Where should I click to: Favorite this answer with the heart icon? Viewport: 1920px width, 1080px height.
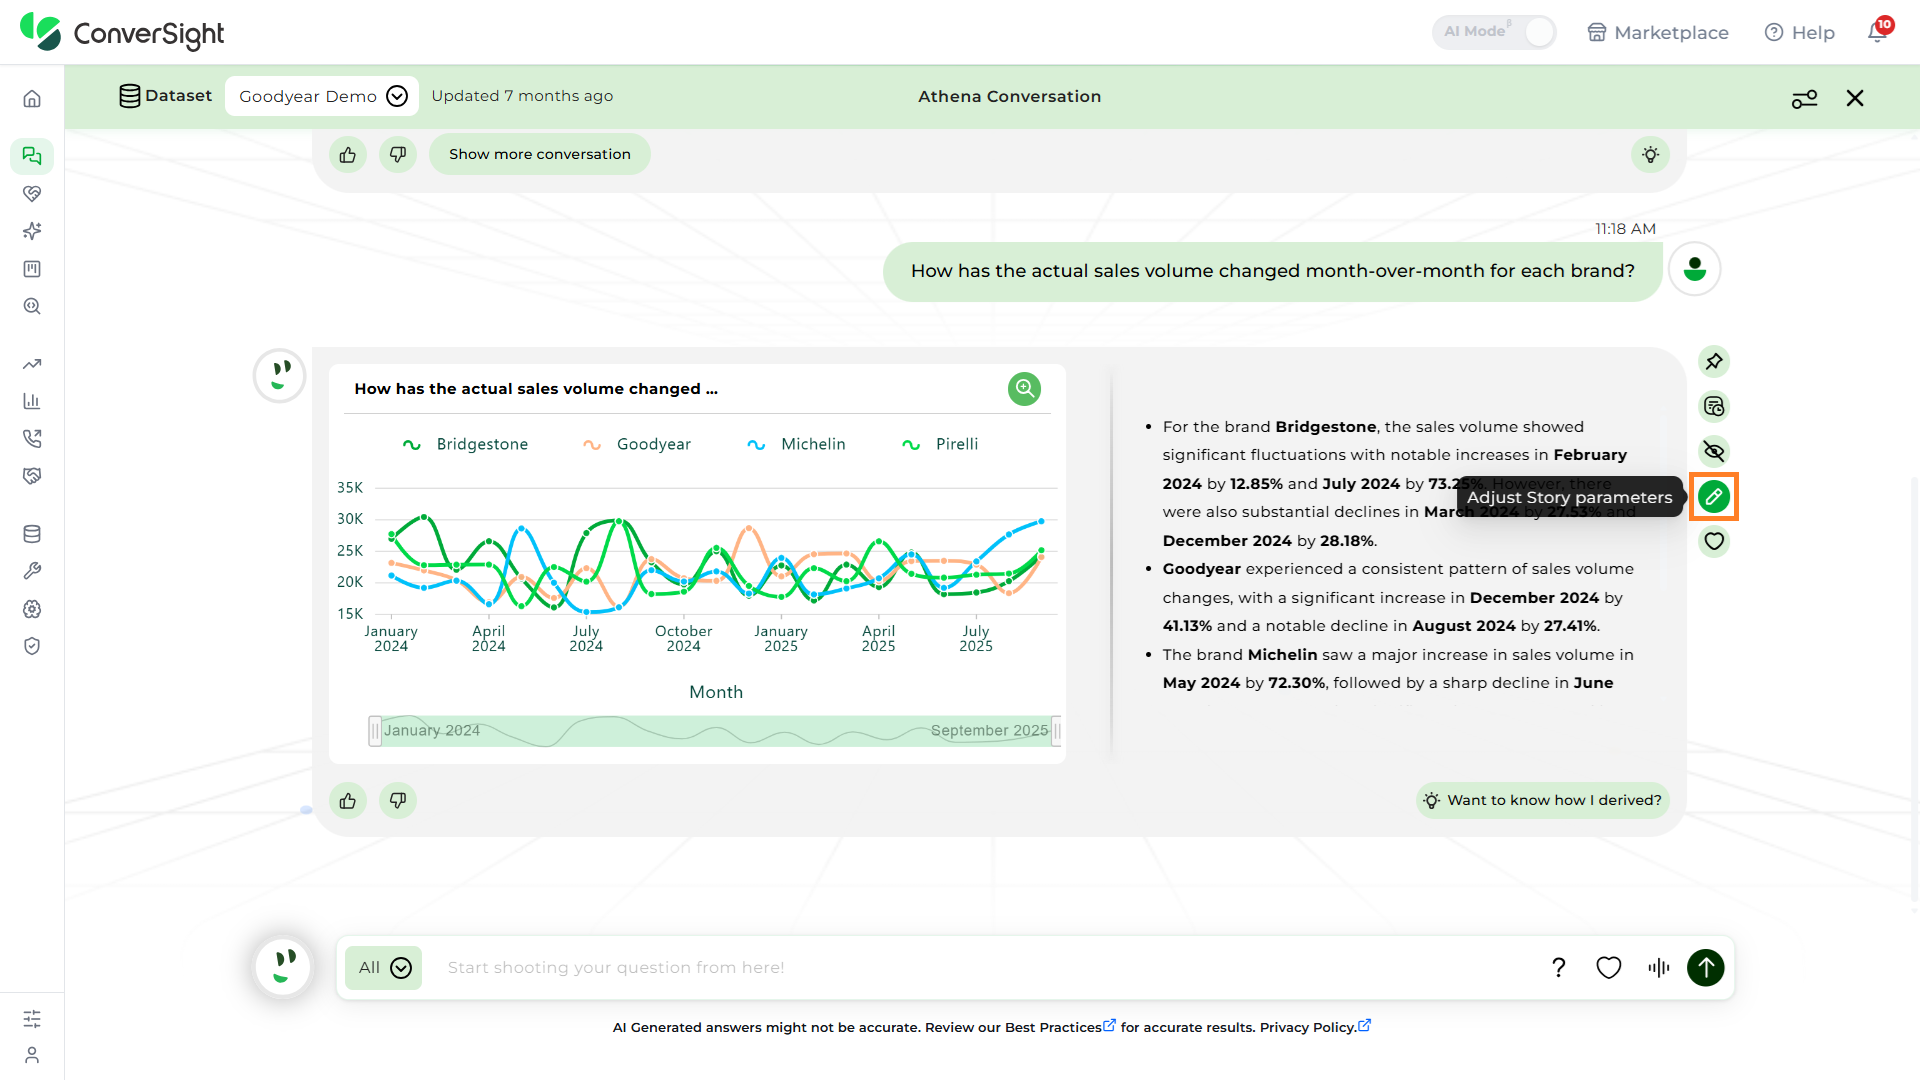1714,541
